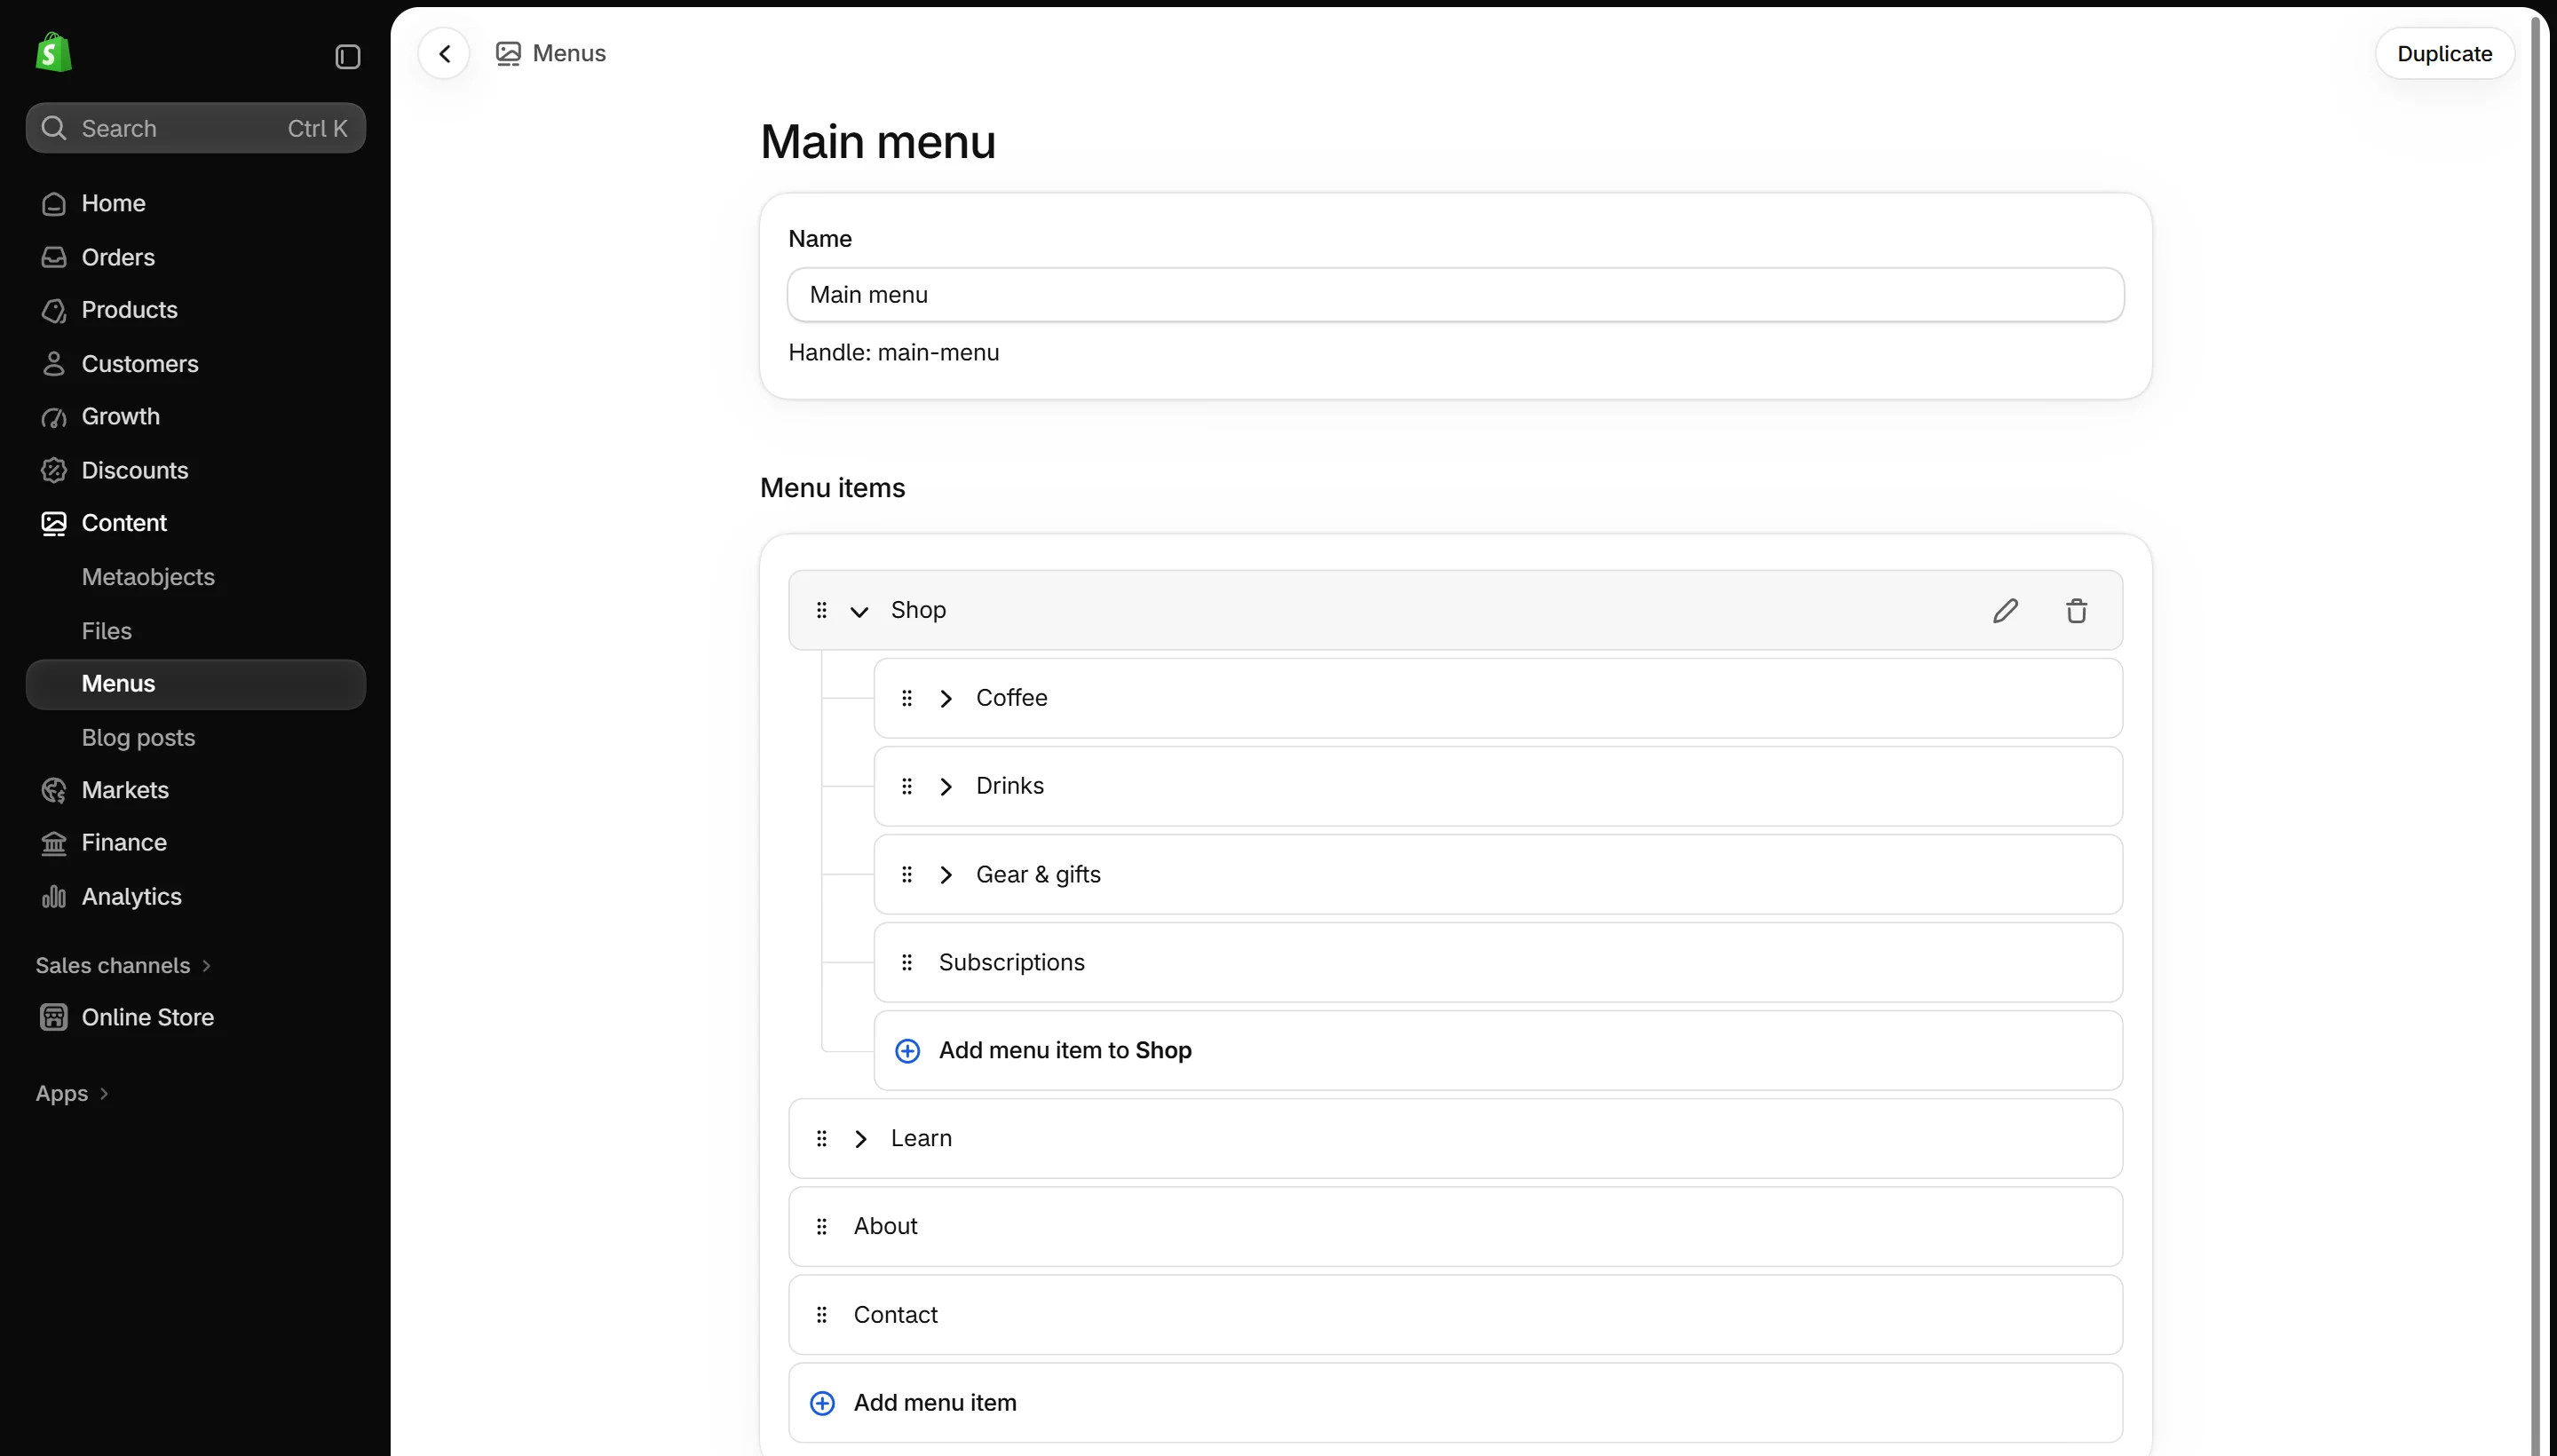Click the drag handle for Shop
This screenshot has height=1456, width=2557.
coord(821,610)
